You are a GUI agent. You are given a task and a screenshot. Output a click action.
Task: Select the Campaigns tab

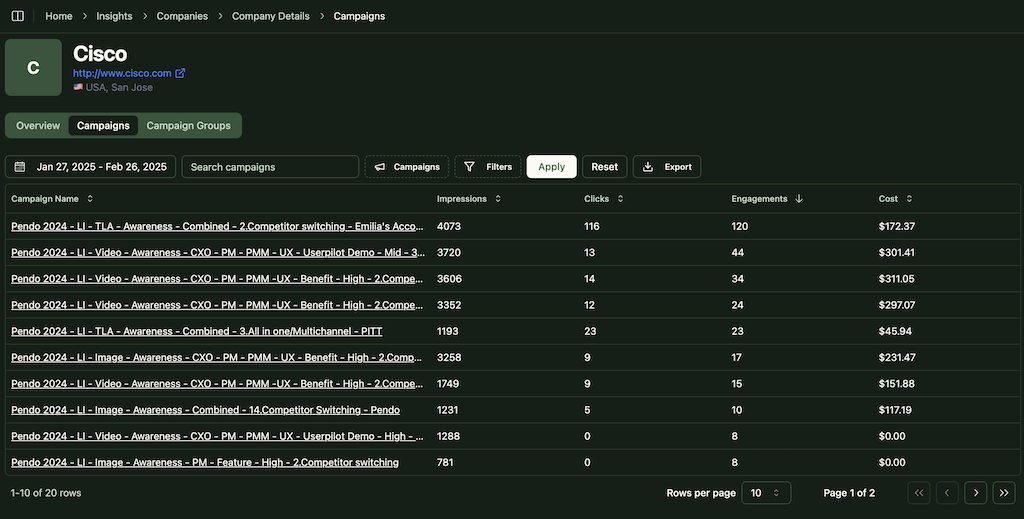(x=103, y=125)
